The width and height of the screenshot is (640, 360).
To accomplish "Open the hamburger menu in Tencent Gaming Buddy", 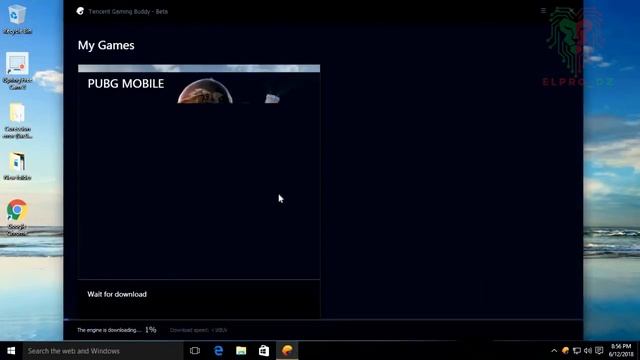I will pyautogui.click(x=543, y=11).
